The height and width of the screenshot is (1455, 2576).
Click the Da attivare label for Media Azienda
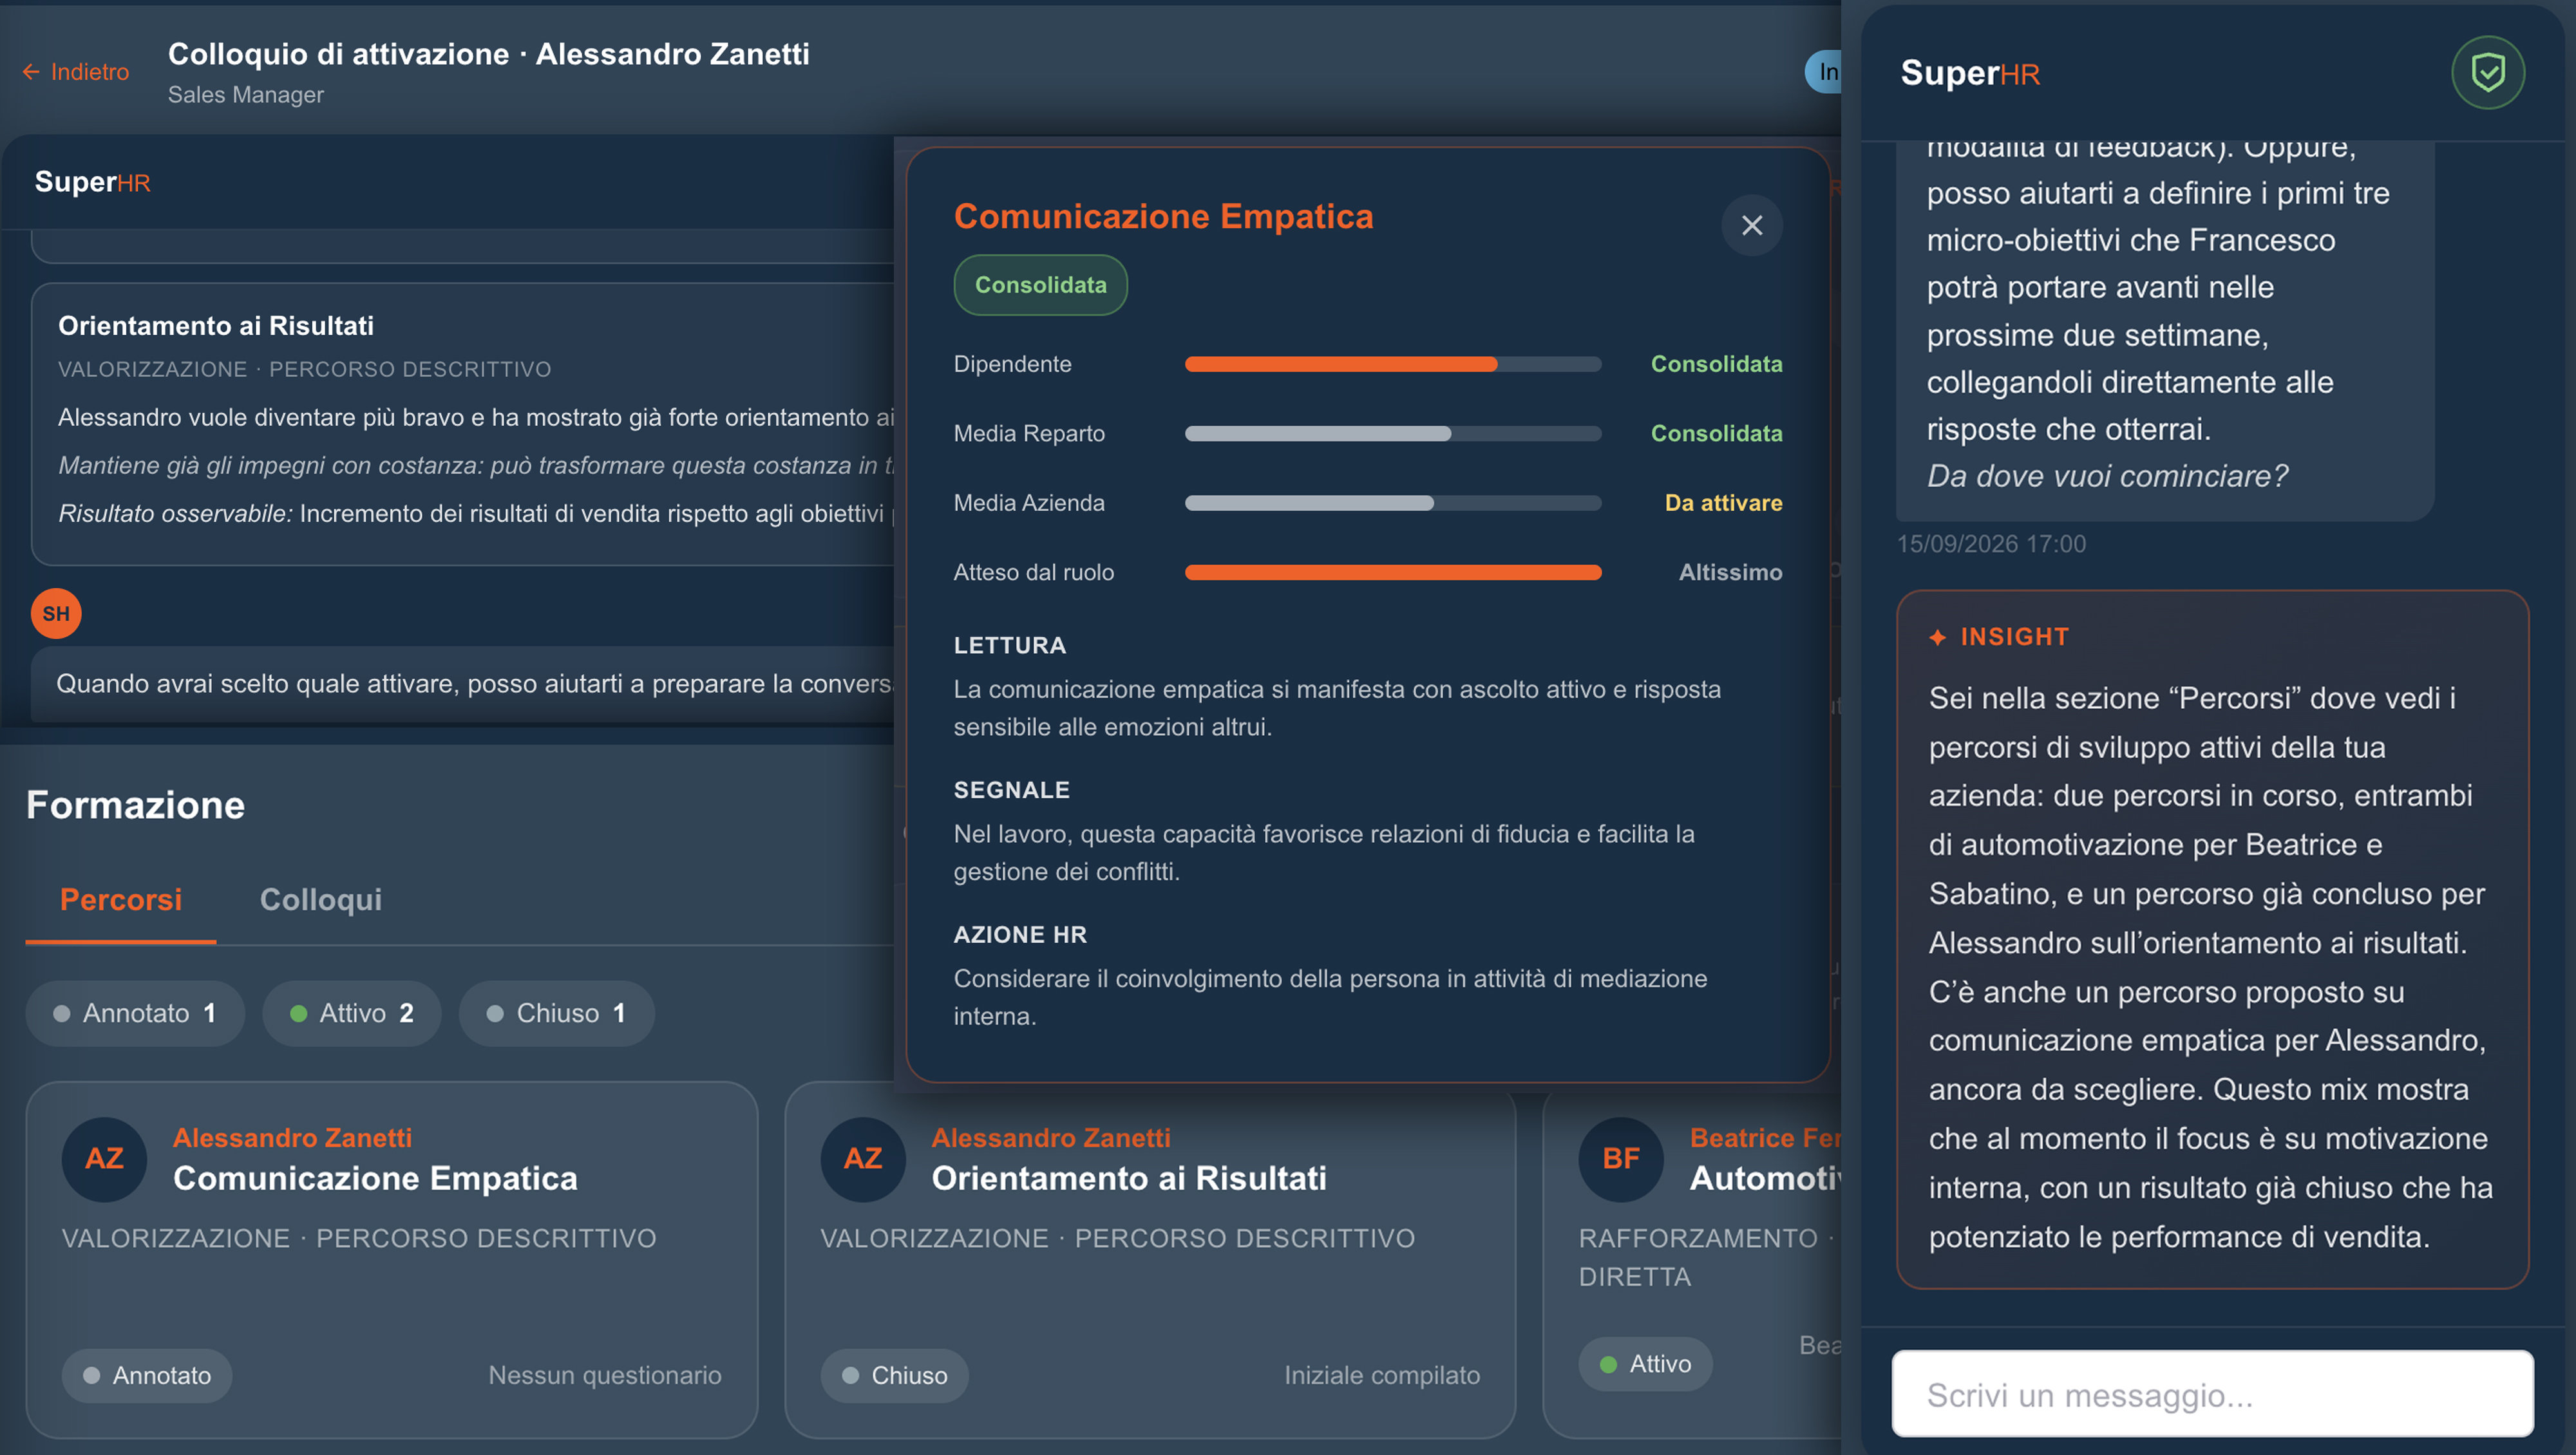[1723, 503]
